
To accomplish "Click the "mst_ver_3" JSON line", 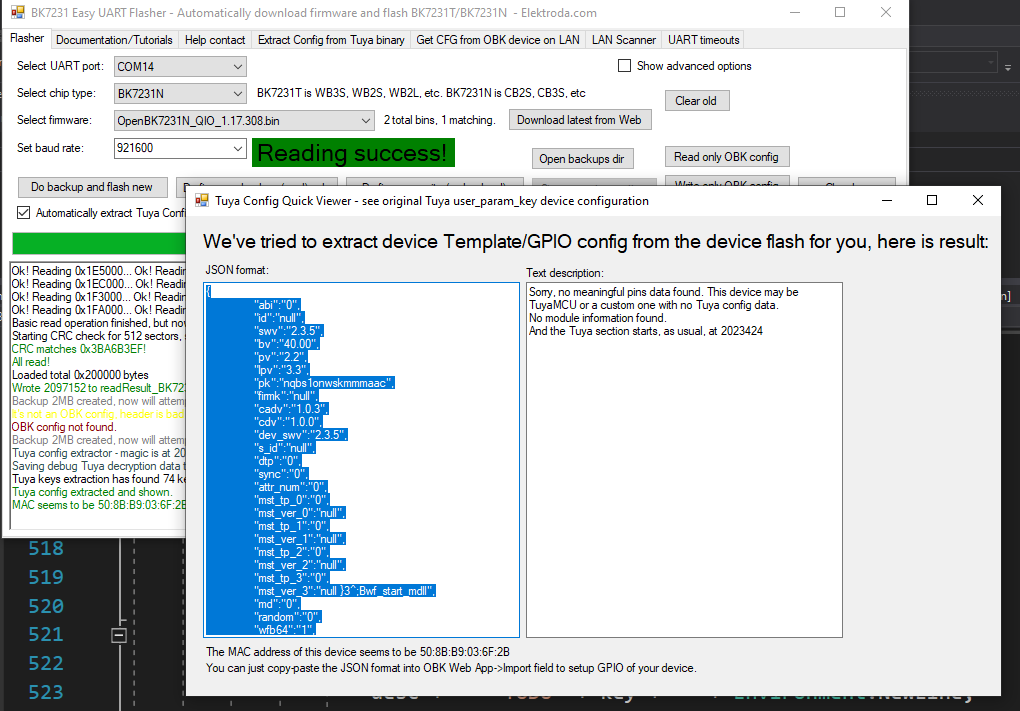I will click(x=344, y=591).
